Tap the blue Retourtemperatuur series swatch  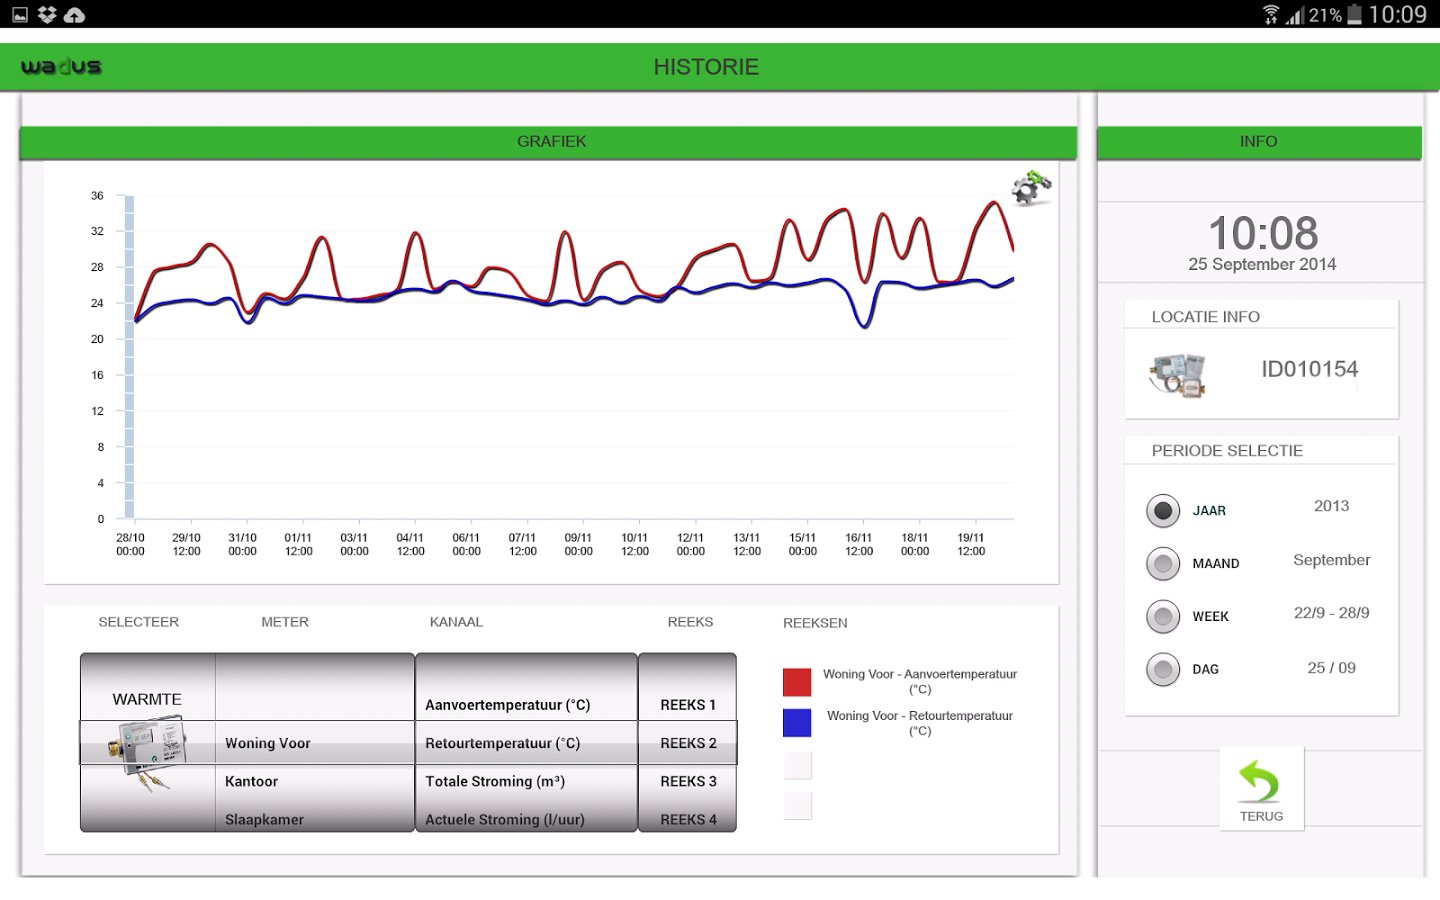point(797,723)
